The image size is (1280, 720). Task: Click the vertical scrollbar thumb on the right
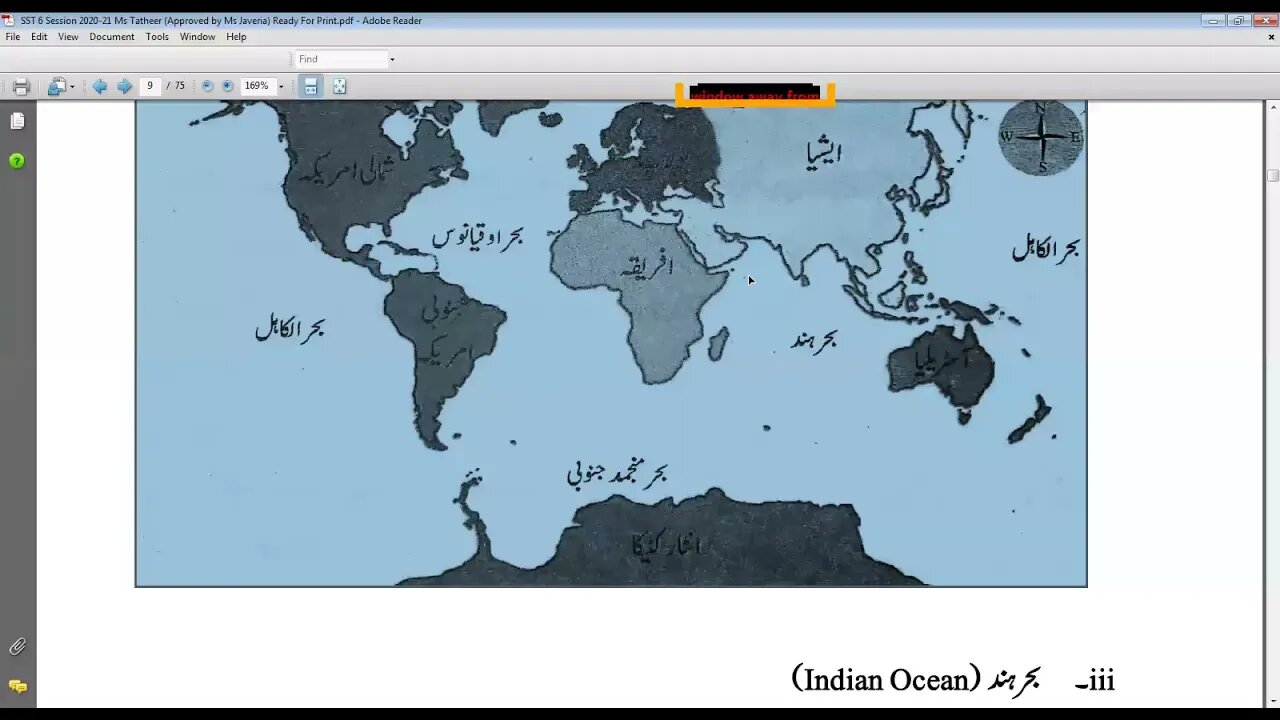point(1272,175)
